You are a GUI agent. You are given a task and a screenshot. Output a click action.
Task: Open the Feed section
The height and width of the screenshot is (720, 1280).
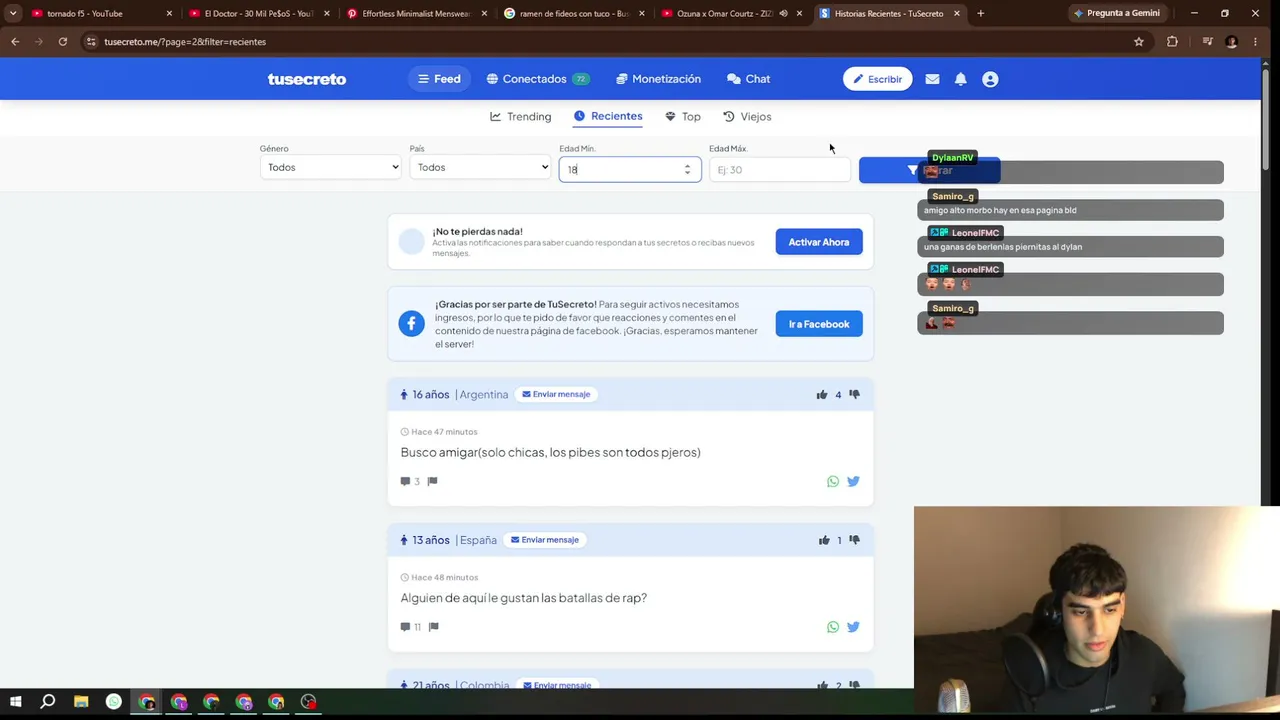coord(439,79)
